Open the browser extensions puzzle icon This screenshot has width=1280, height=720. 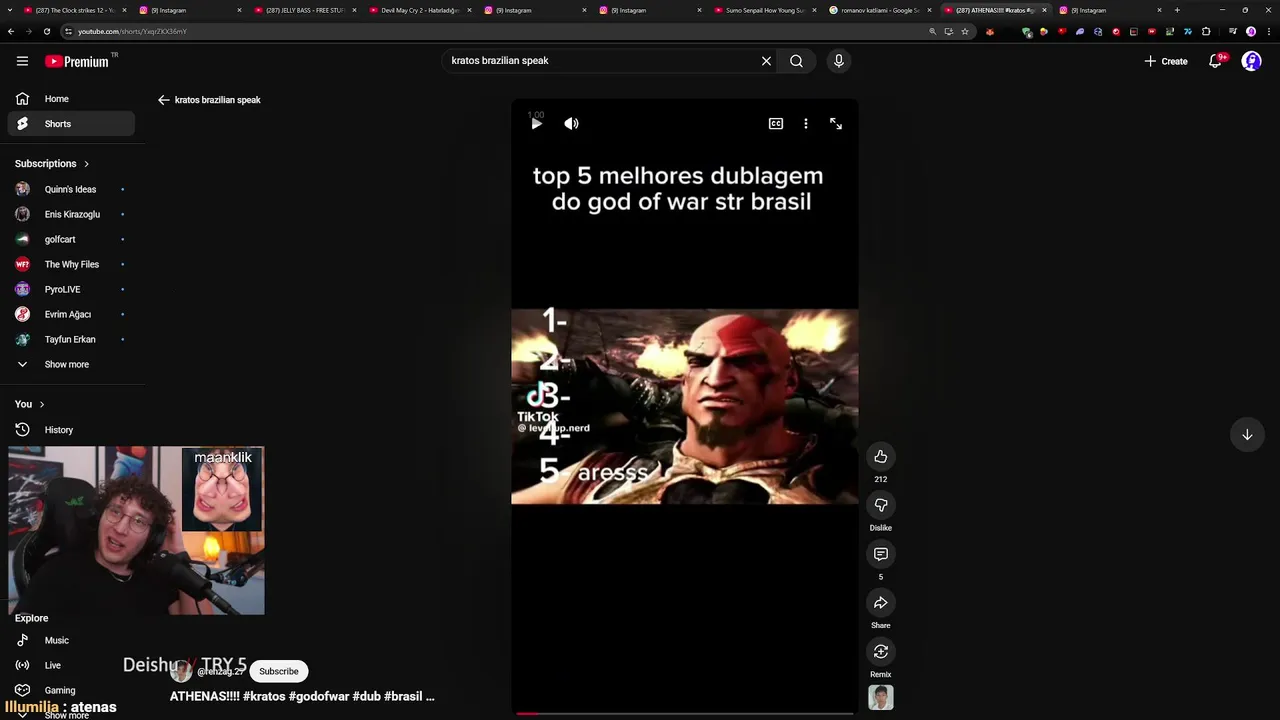[1206, 31]
